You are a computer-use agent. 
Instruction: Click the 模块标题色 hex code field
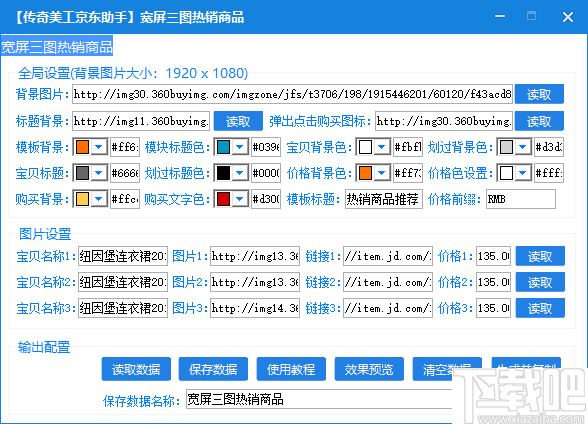point(266,147)
